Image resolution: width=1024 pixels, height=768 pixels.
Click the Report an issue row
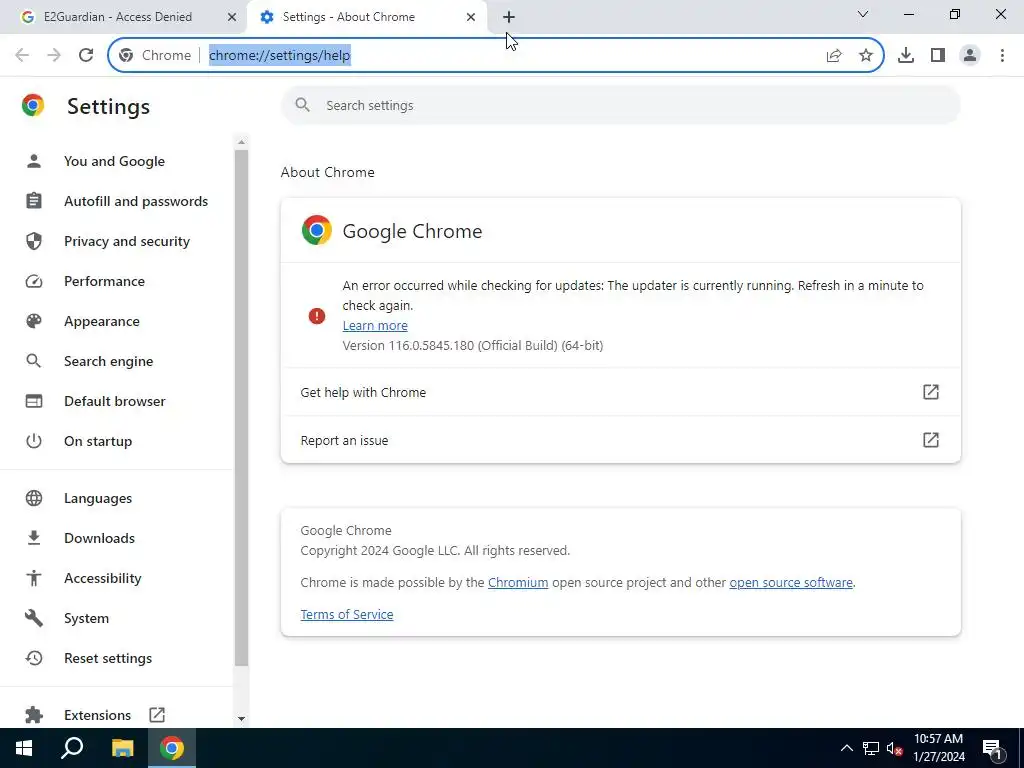620,440
